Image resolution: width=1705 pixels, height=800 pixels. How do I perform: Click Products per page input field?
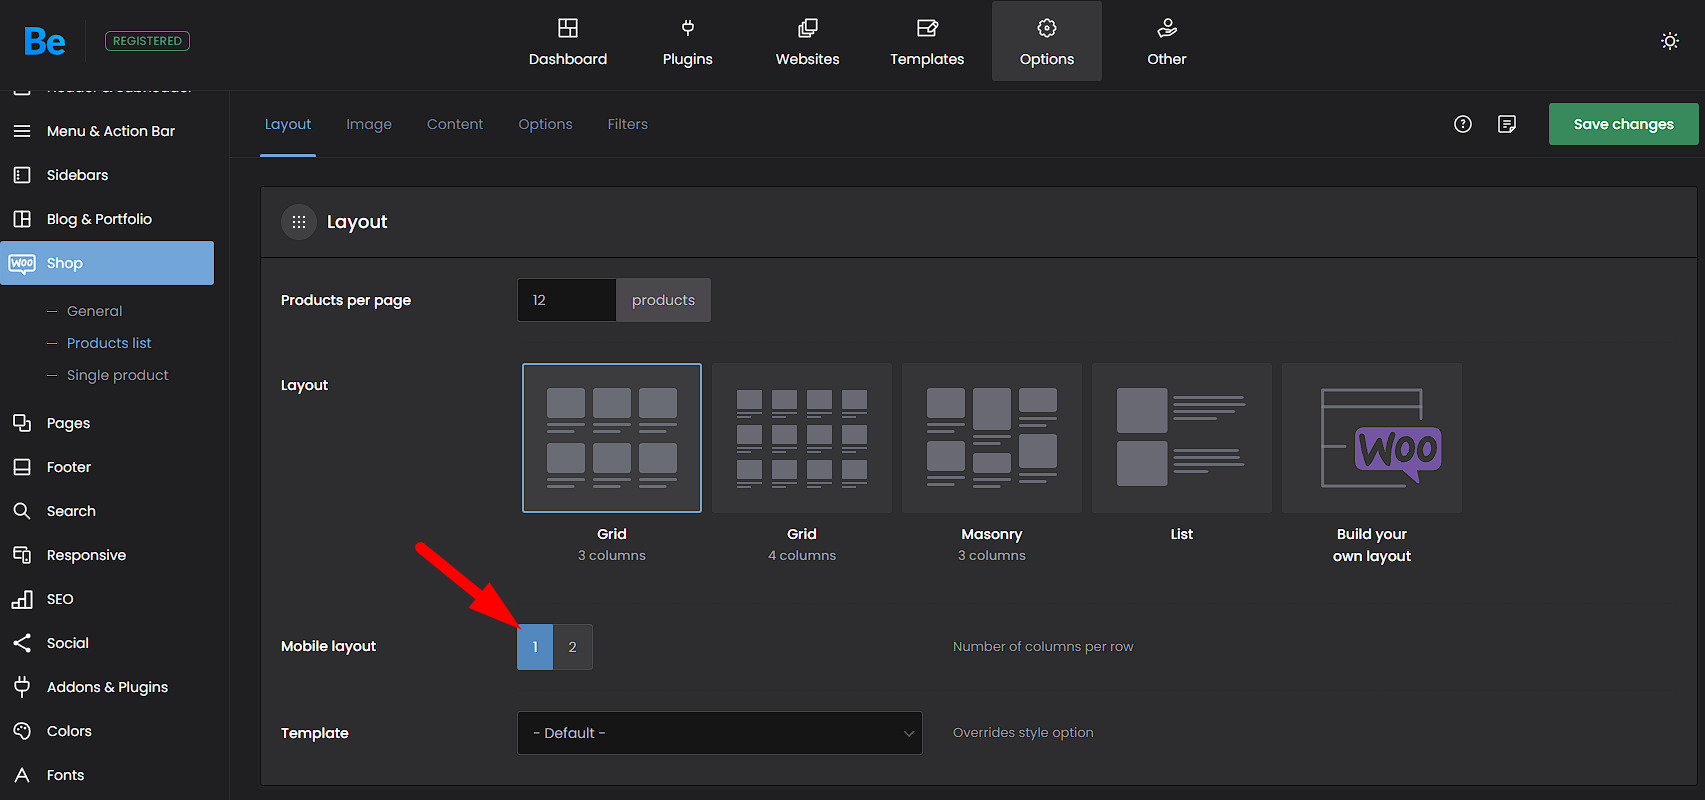point(566,300)
